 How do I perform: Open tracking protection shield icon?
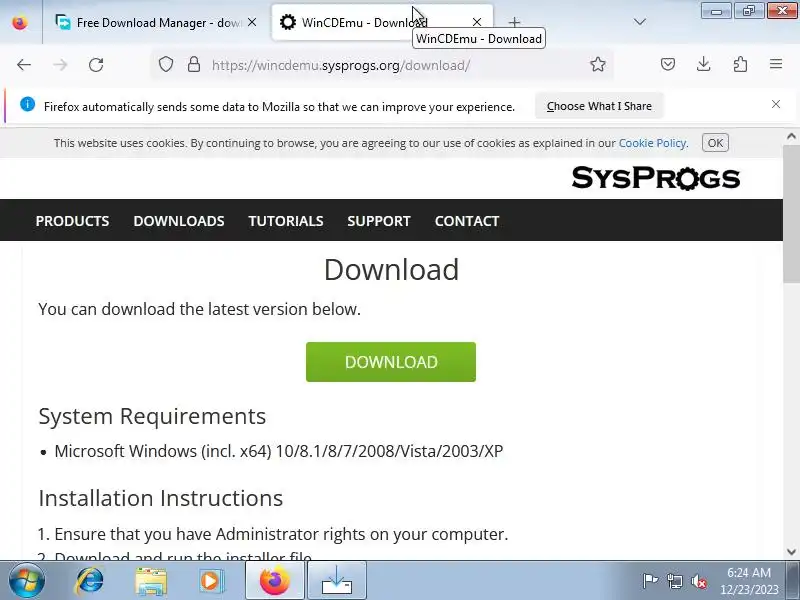tap(166, 65)
